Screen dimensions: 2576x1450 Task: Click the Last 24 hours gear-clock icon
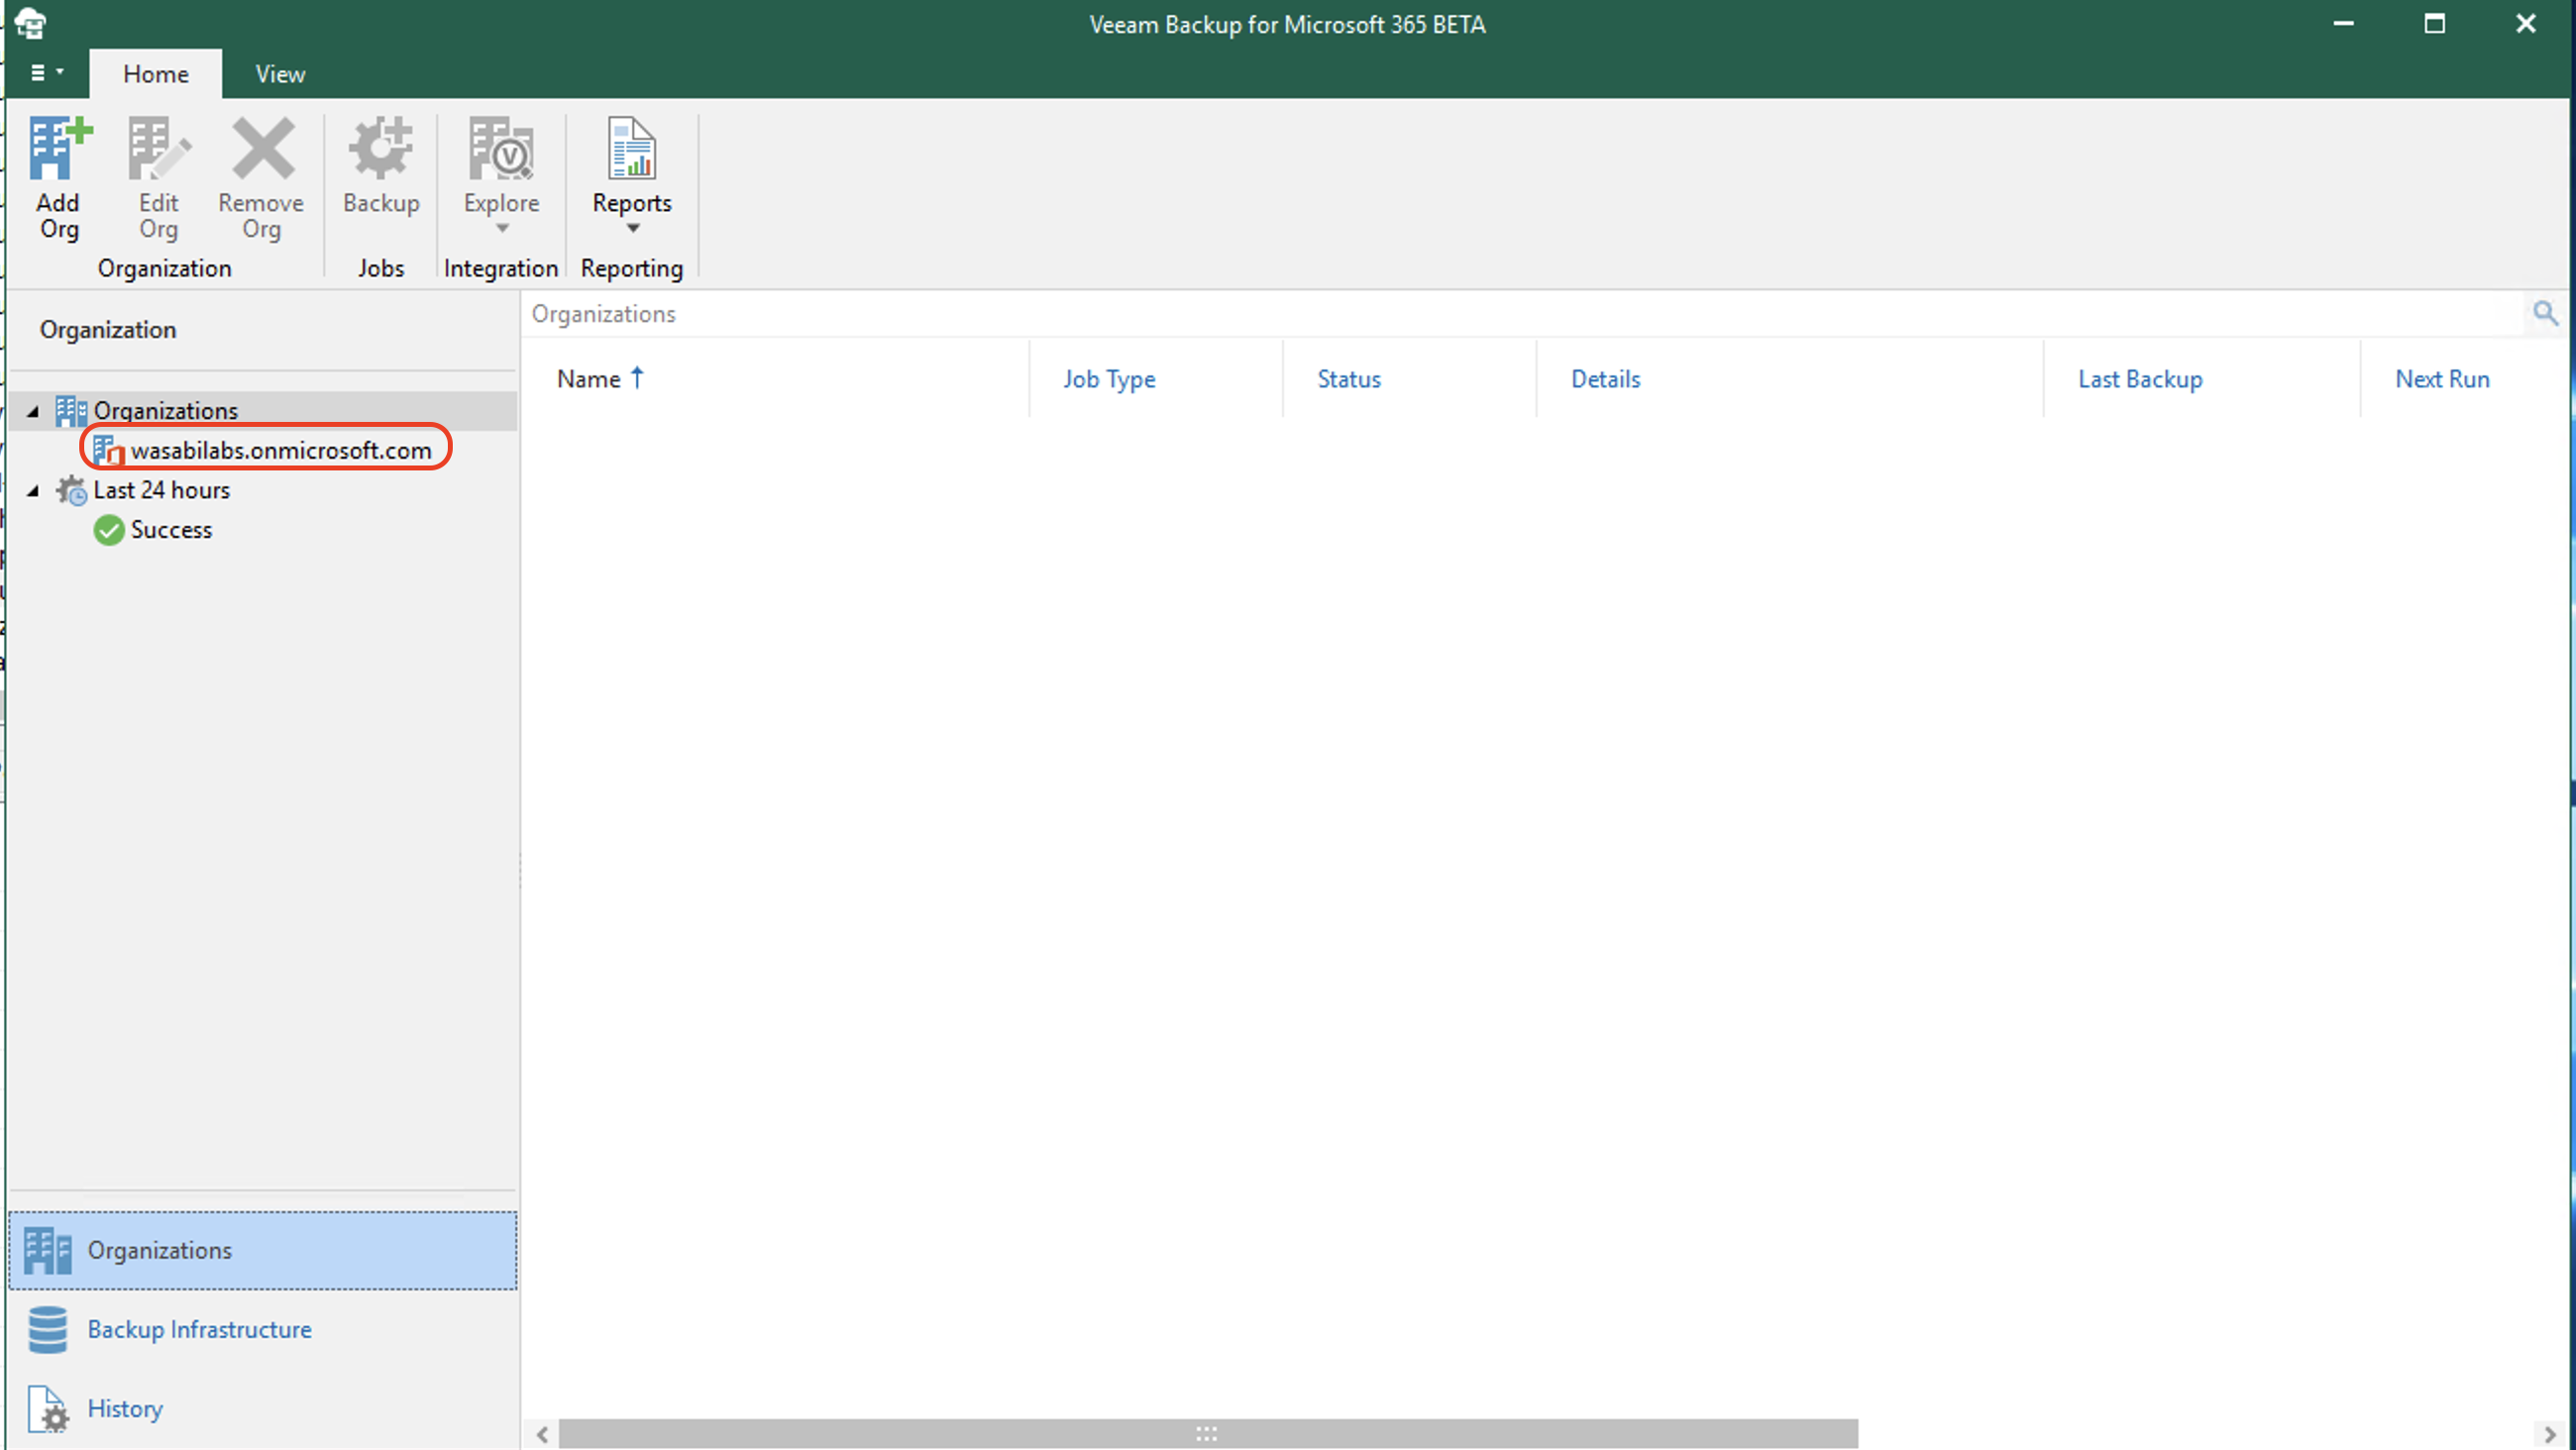pos(71,490)
